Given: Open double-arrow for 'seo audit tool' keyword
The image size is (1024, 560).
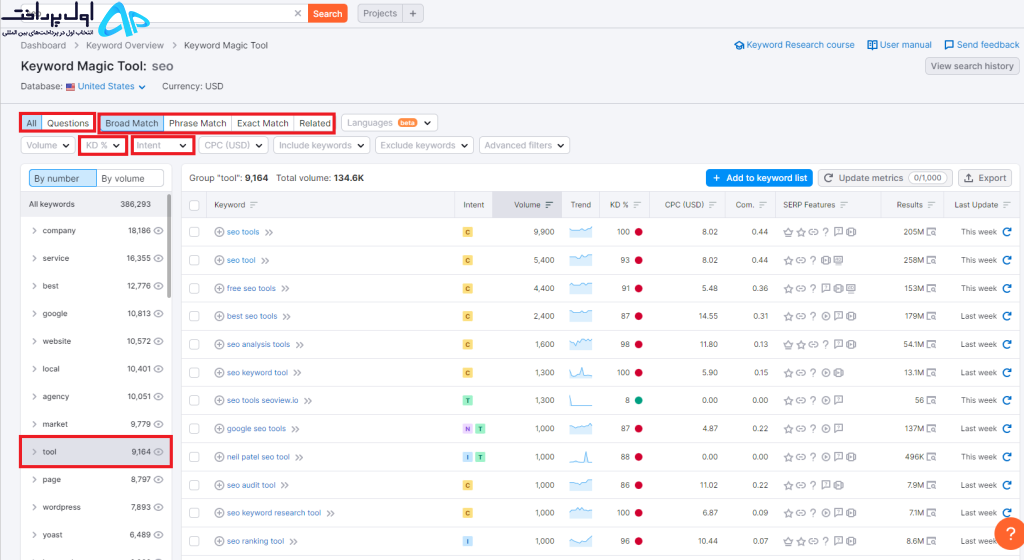Looking at the screenshot, I should [x=285, y=486].
